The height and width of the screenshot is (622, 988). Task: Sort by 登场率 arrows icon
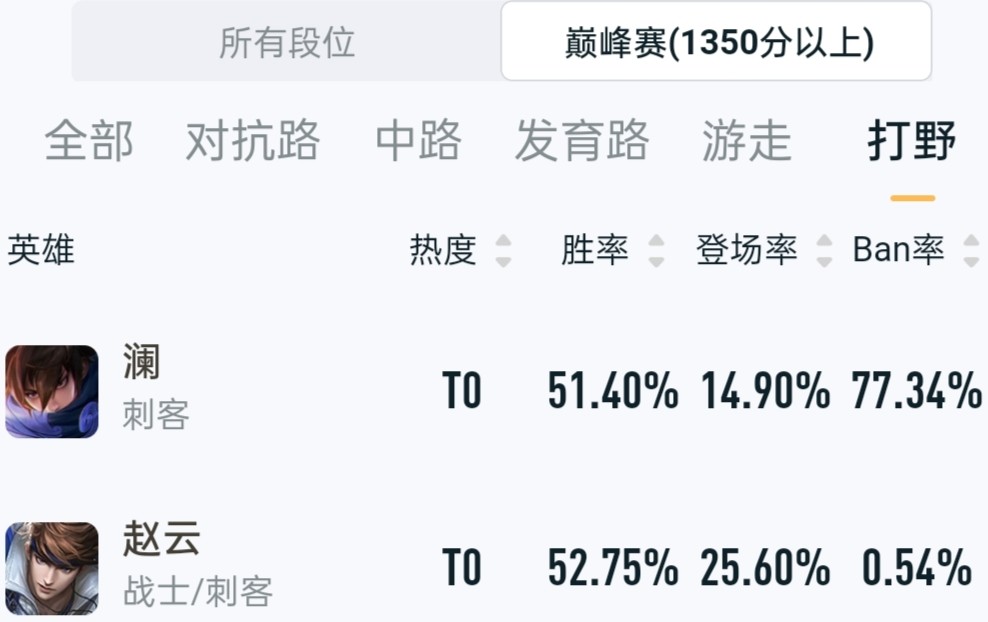point(824,250)
